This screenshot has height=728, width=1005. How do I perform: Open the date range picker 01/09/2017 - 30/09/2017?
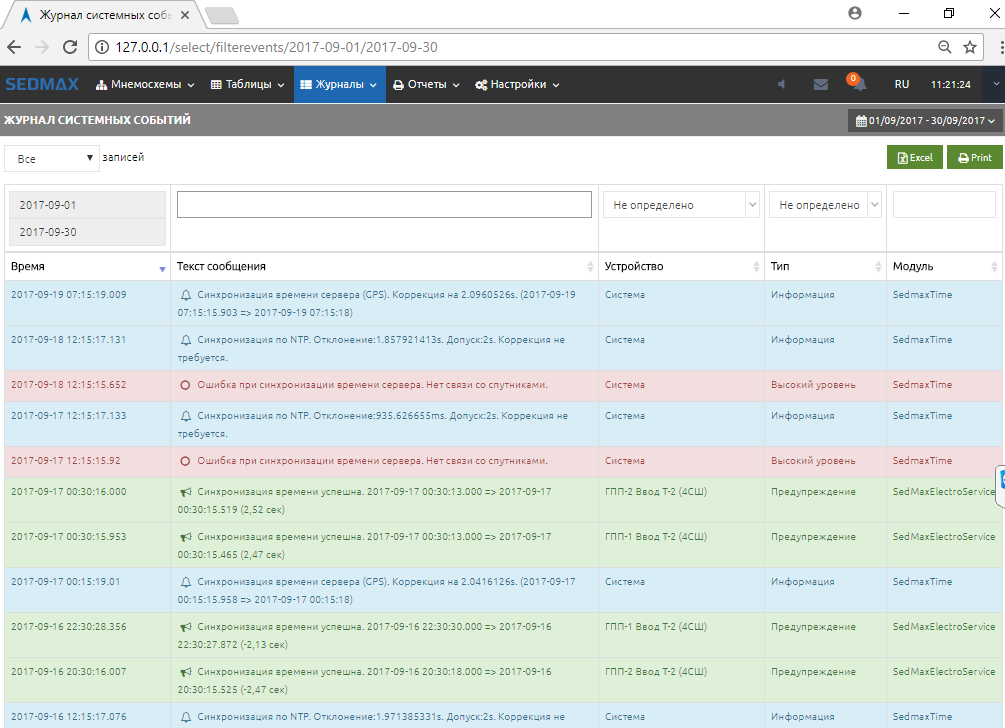pos(925,121)
